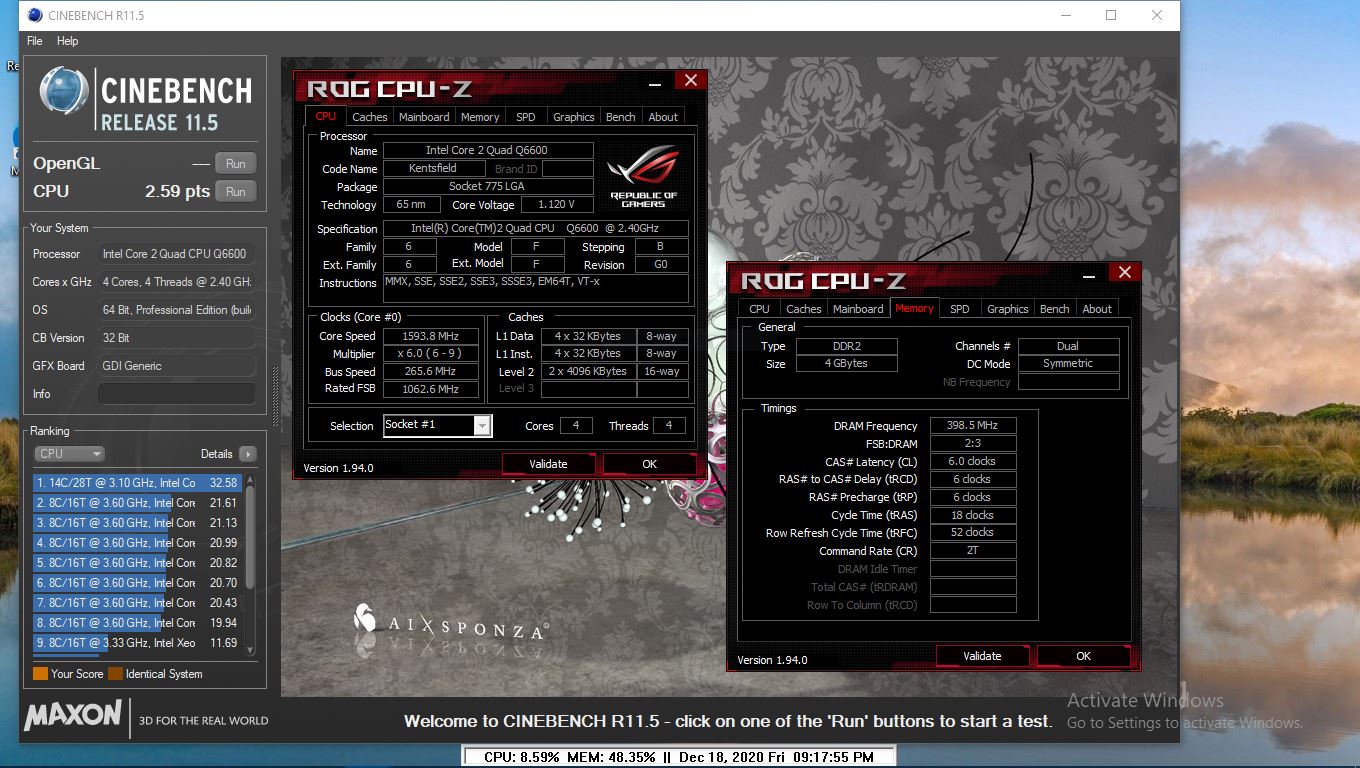Image resolution: width=1360 pixels, height=768 pixels.
Task: Close the left ROG CPU-Z window
Action: pyautogui.click(x=690, y=81)
